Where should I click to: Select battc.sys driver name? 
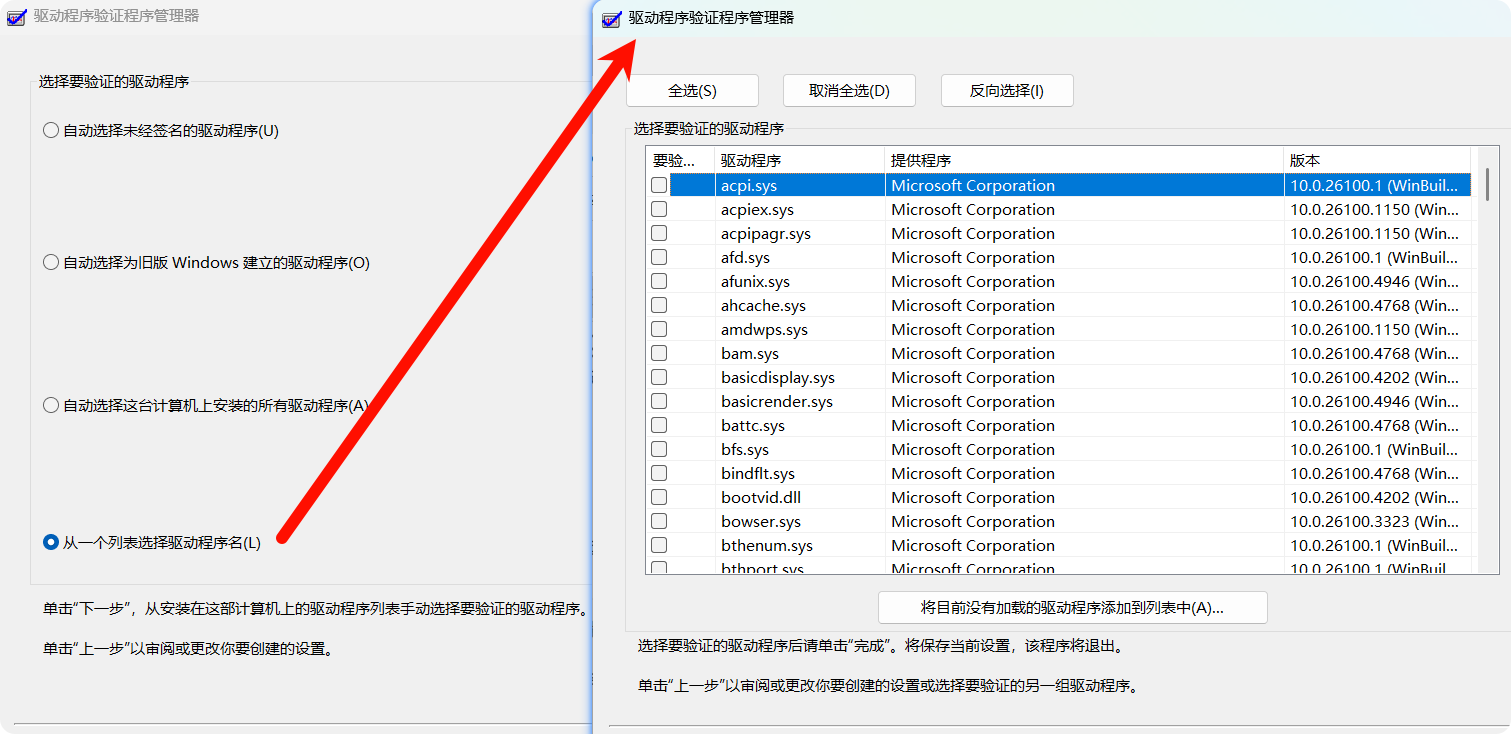753,425
